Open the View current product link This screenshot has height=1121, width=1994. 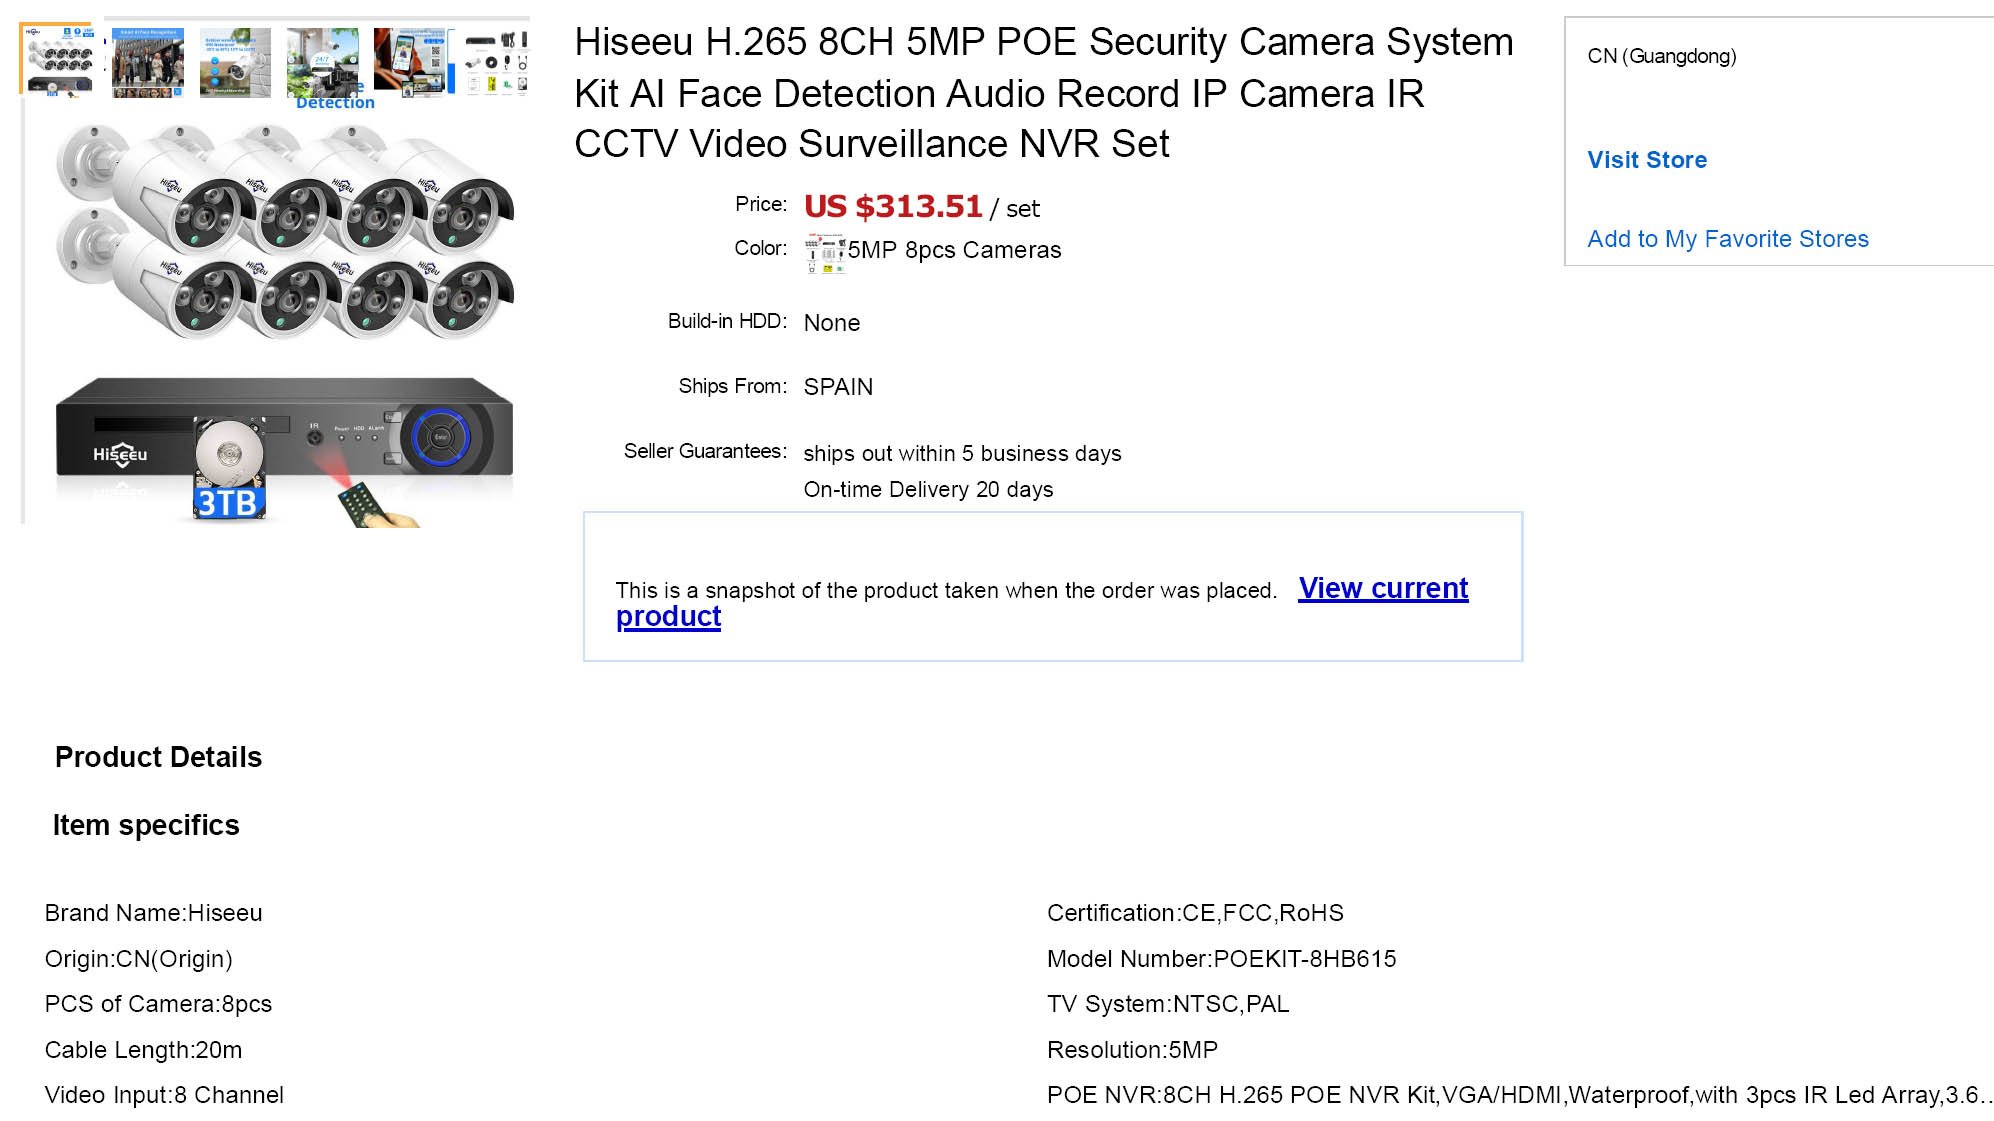1382,589
